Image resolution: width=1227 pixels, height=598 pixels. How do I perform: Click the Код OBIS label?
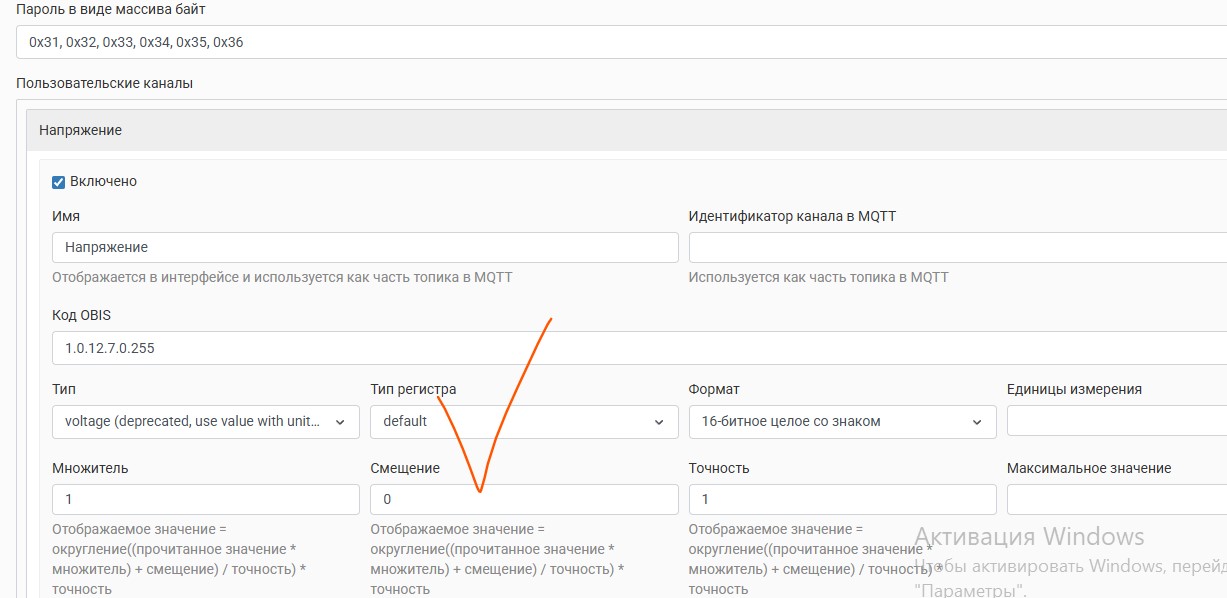[x=81, y=315]
